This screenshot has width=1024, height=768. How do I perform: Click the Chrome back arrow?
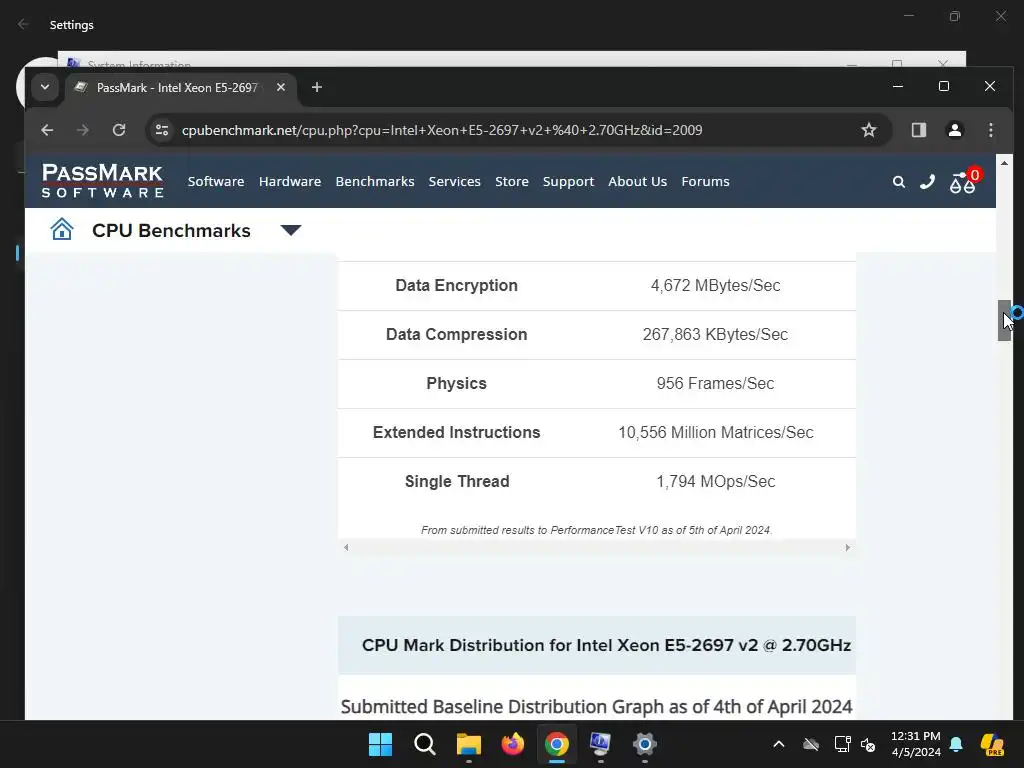(x=47, y=130)
